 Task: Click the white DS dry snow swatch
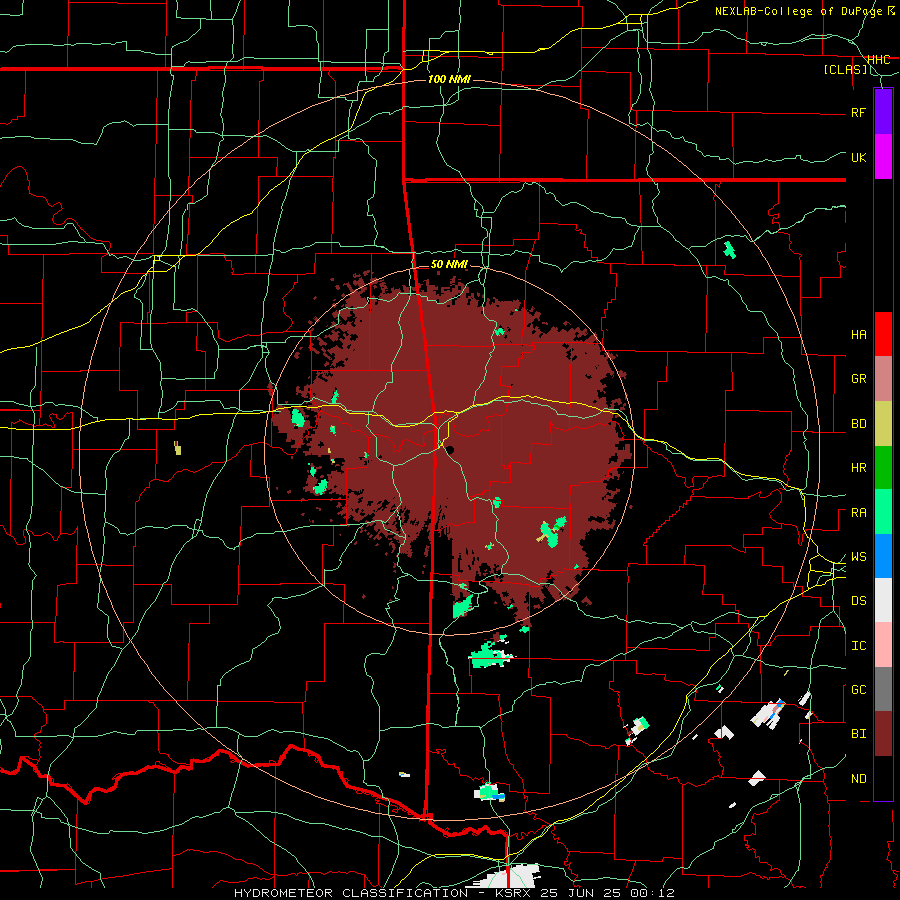pos(883,600)
